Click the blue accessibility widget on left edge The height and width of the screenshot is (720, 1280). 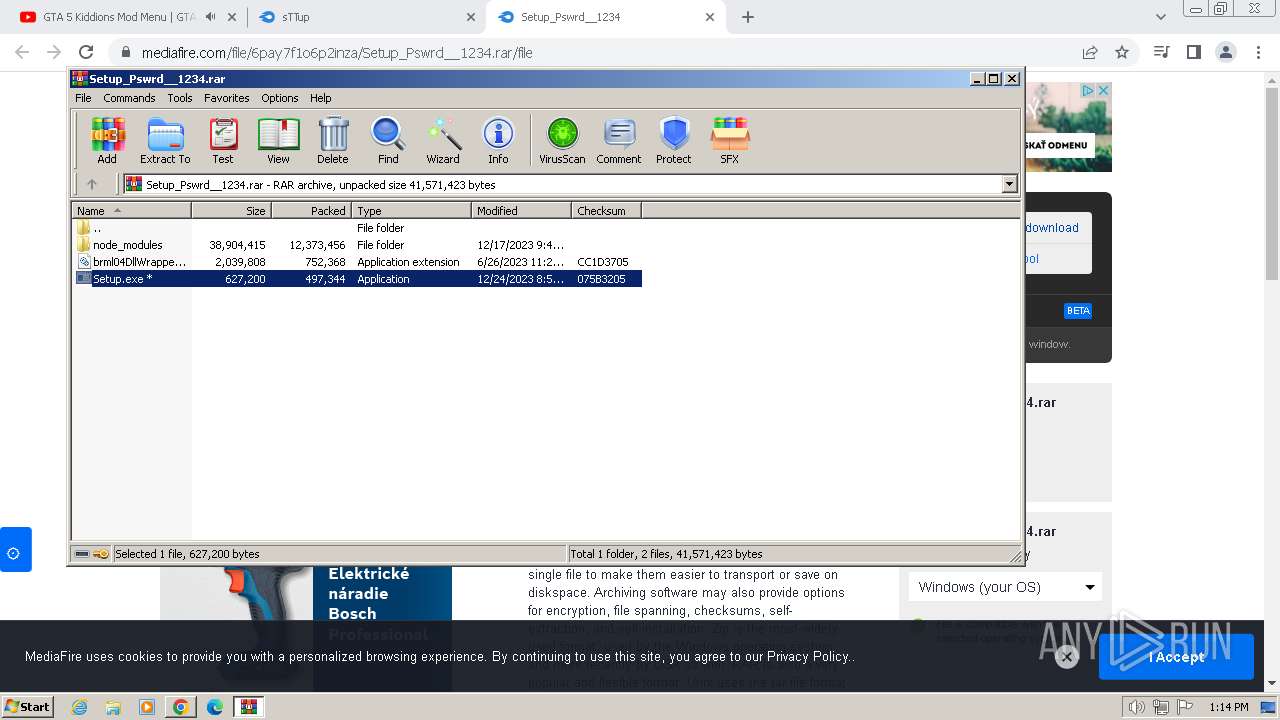[x=15, y=549]
